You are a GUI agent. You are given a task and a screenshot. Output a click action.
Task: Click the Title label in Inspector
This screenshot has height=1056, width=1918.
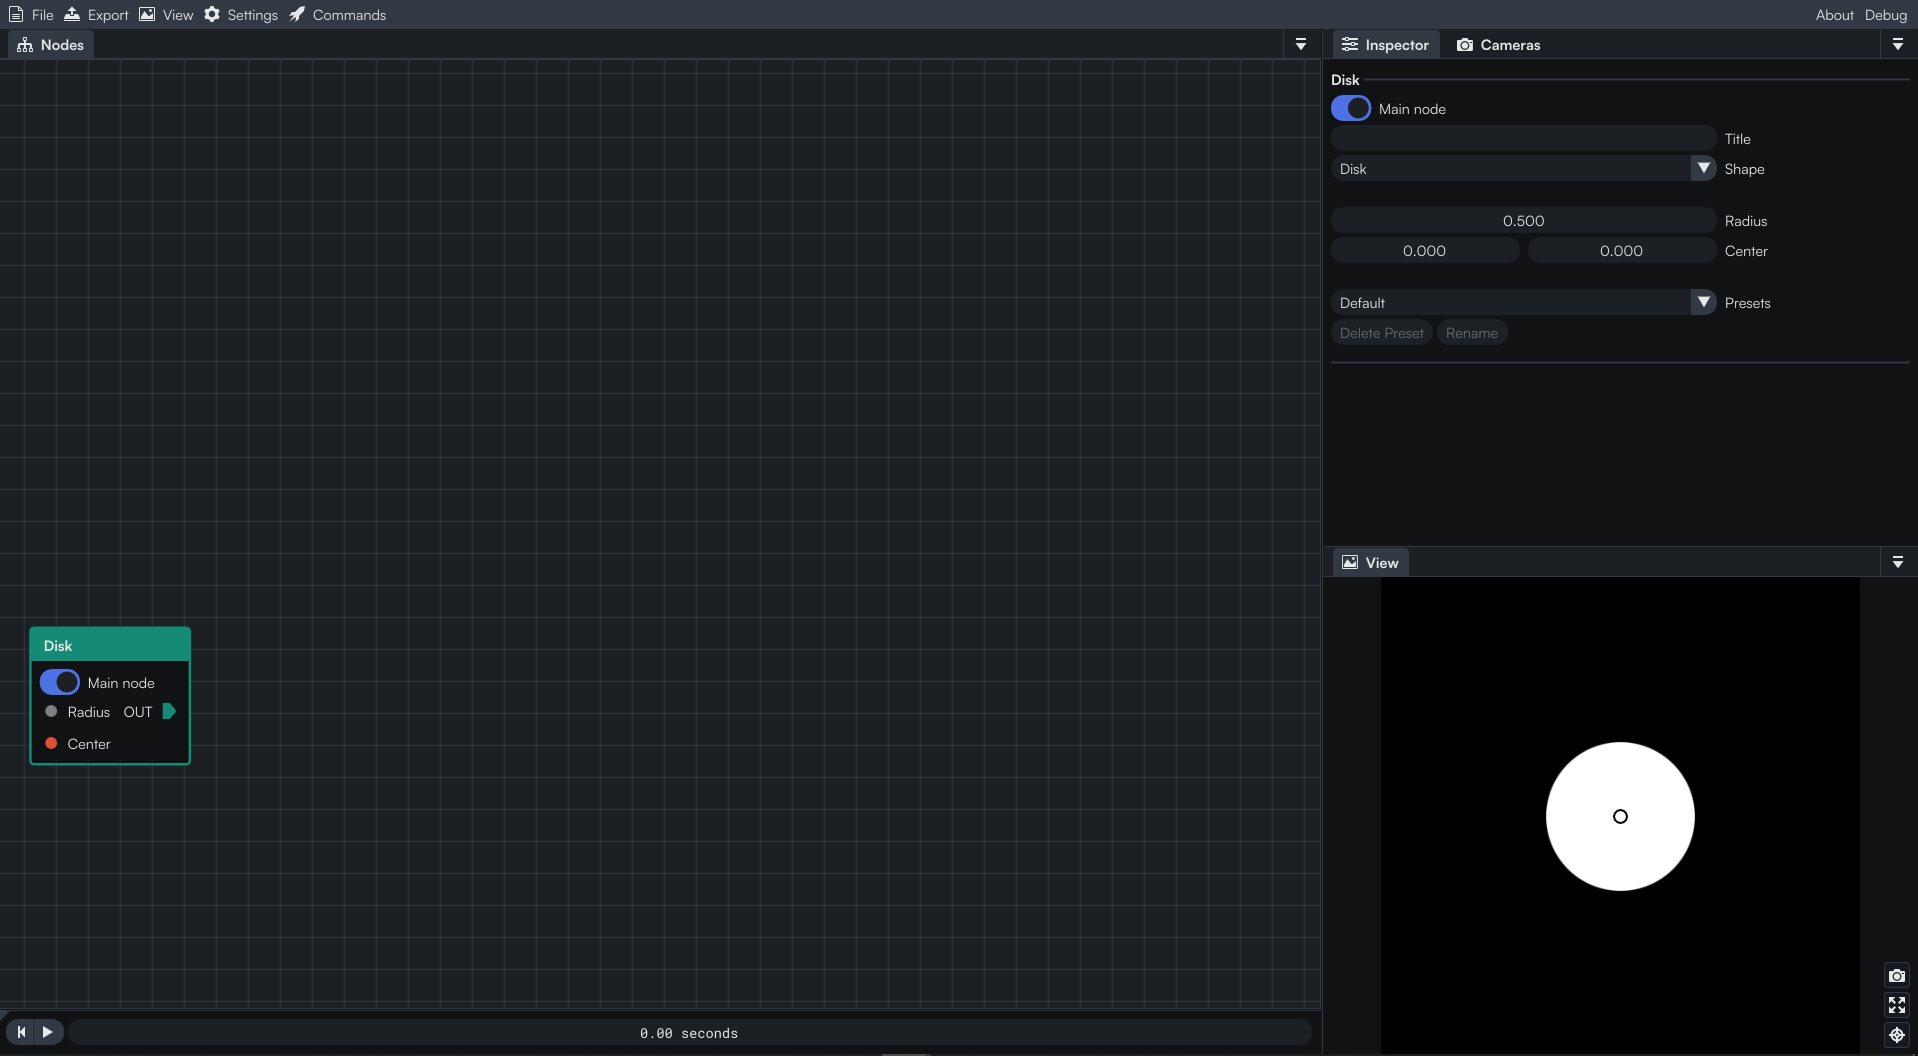(x=1737, y=139)
